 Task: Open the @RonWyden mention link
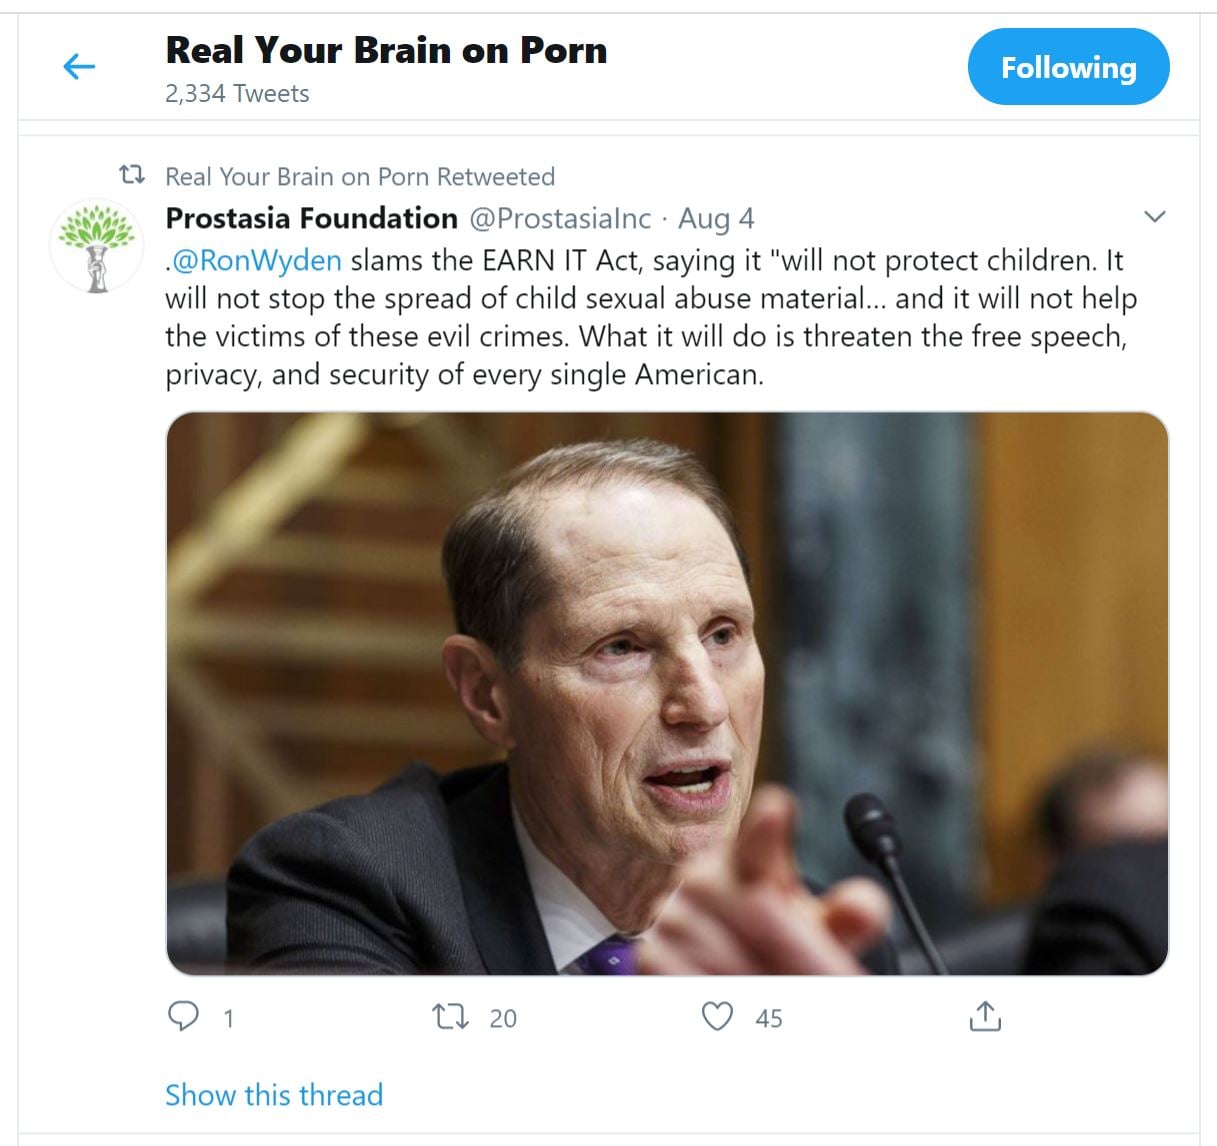click(257, 261)
